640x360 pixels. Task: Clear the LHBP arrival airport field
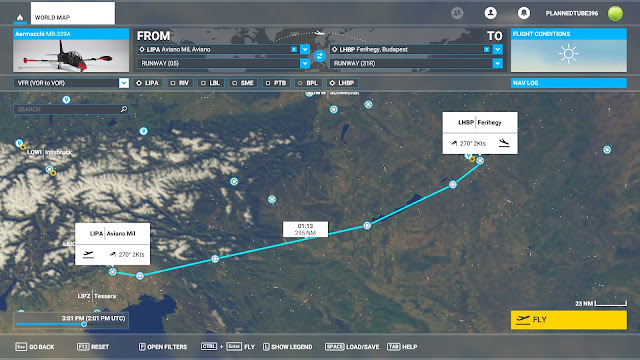487,49
